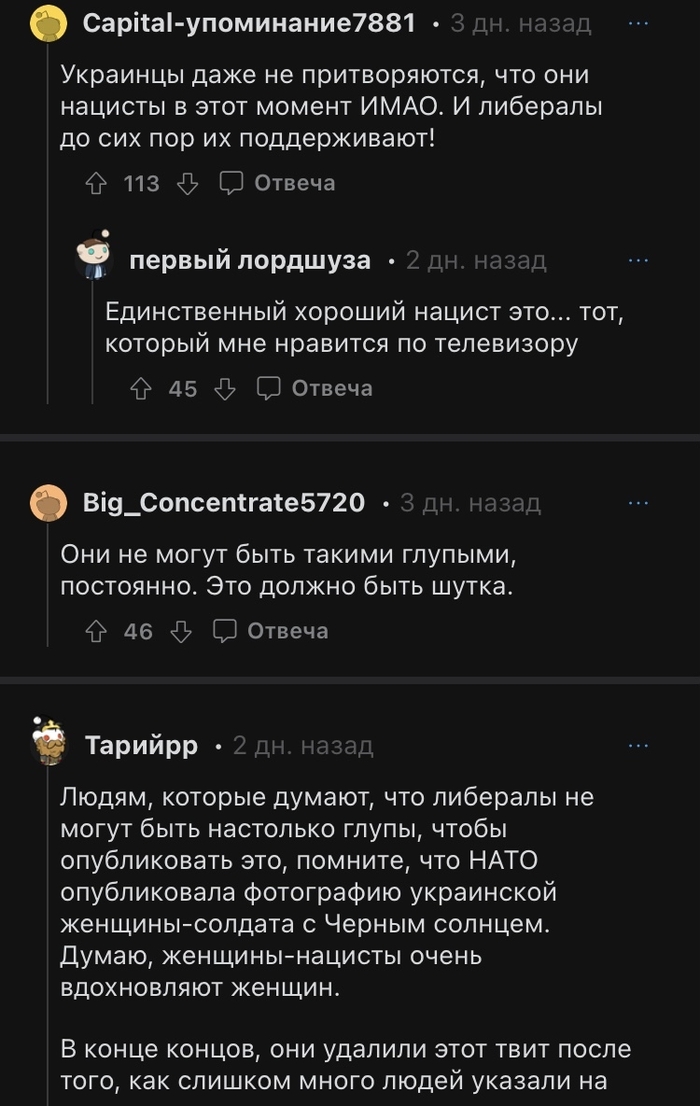
Task: Open Тарийрр avatar icon
Action: coord(50,742)
